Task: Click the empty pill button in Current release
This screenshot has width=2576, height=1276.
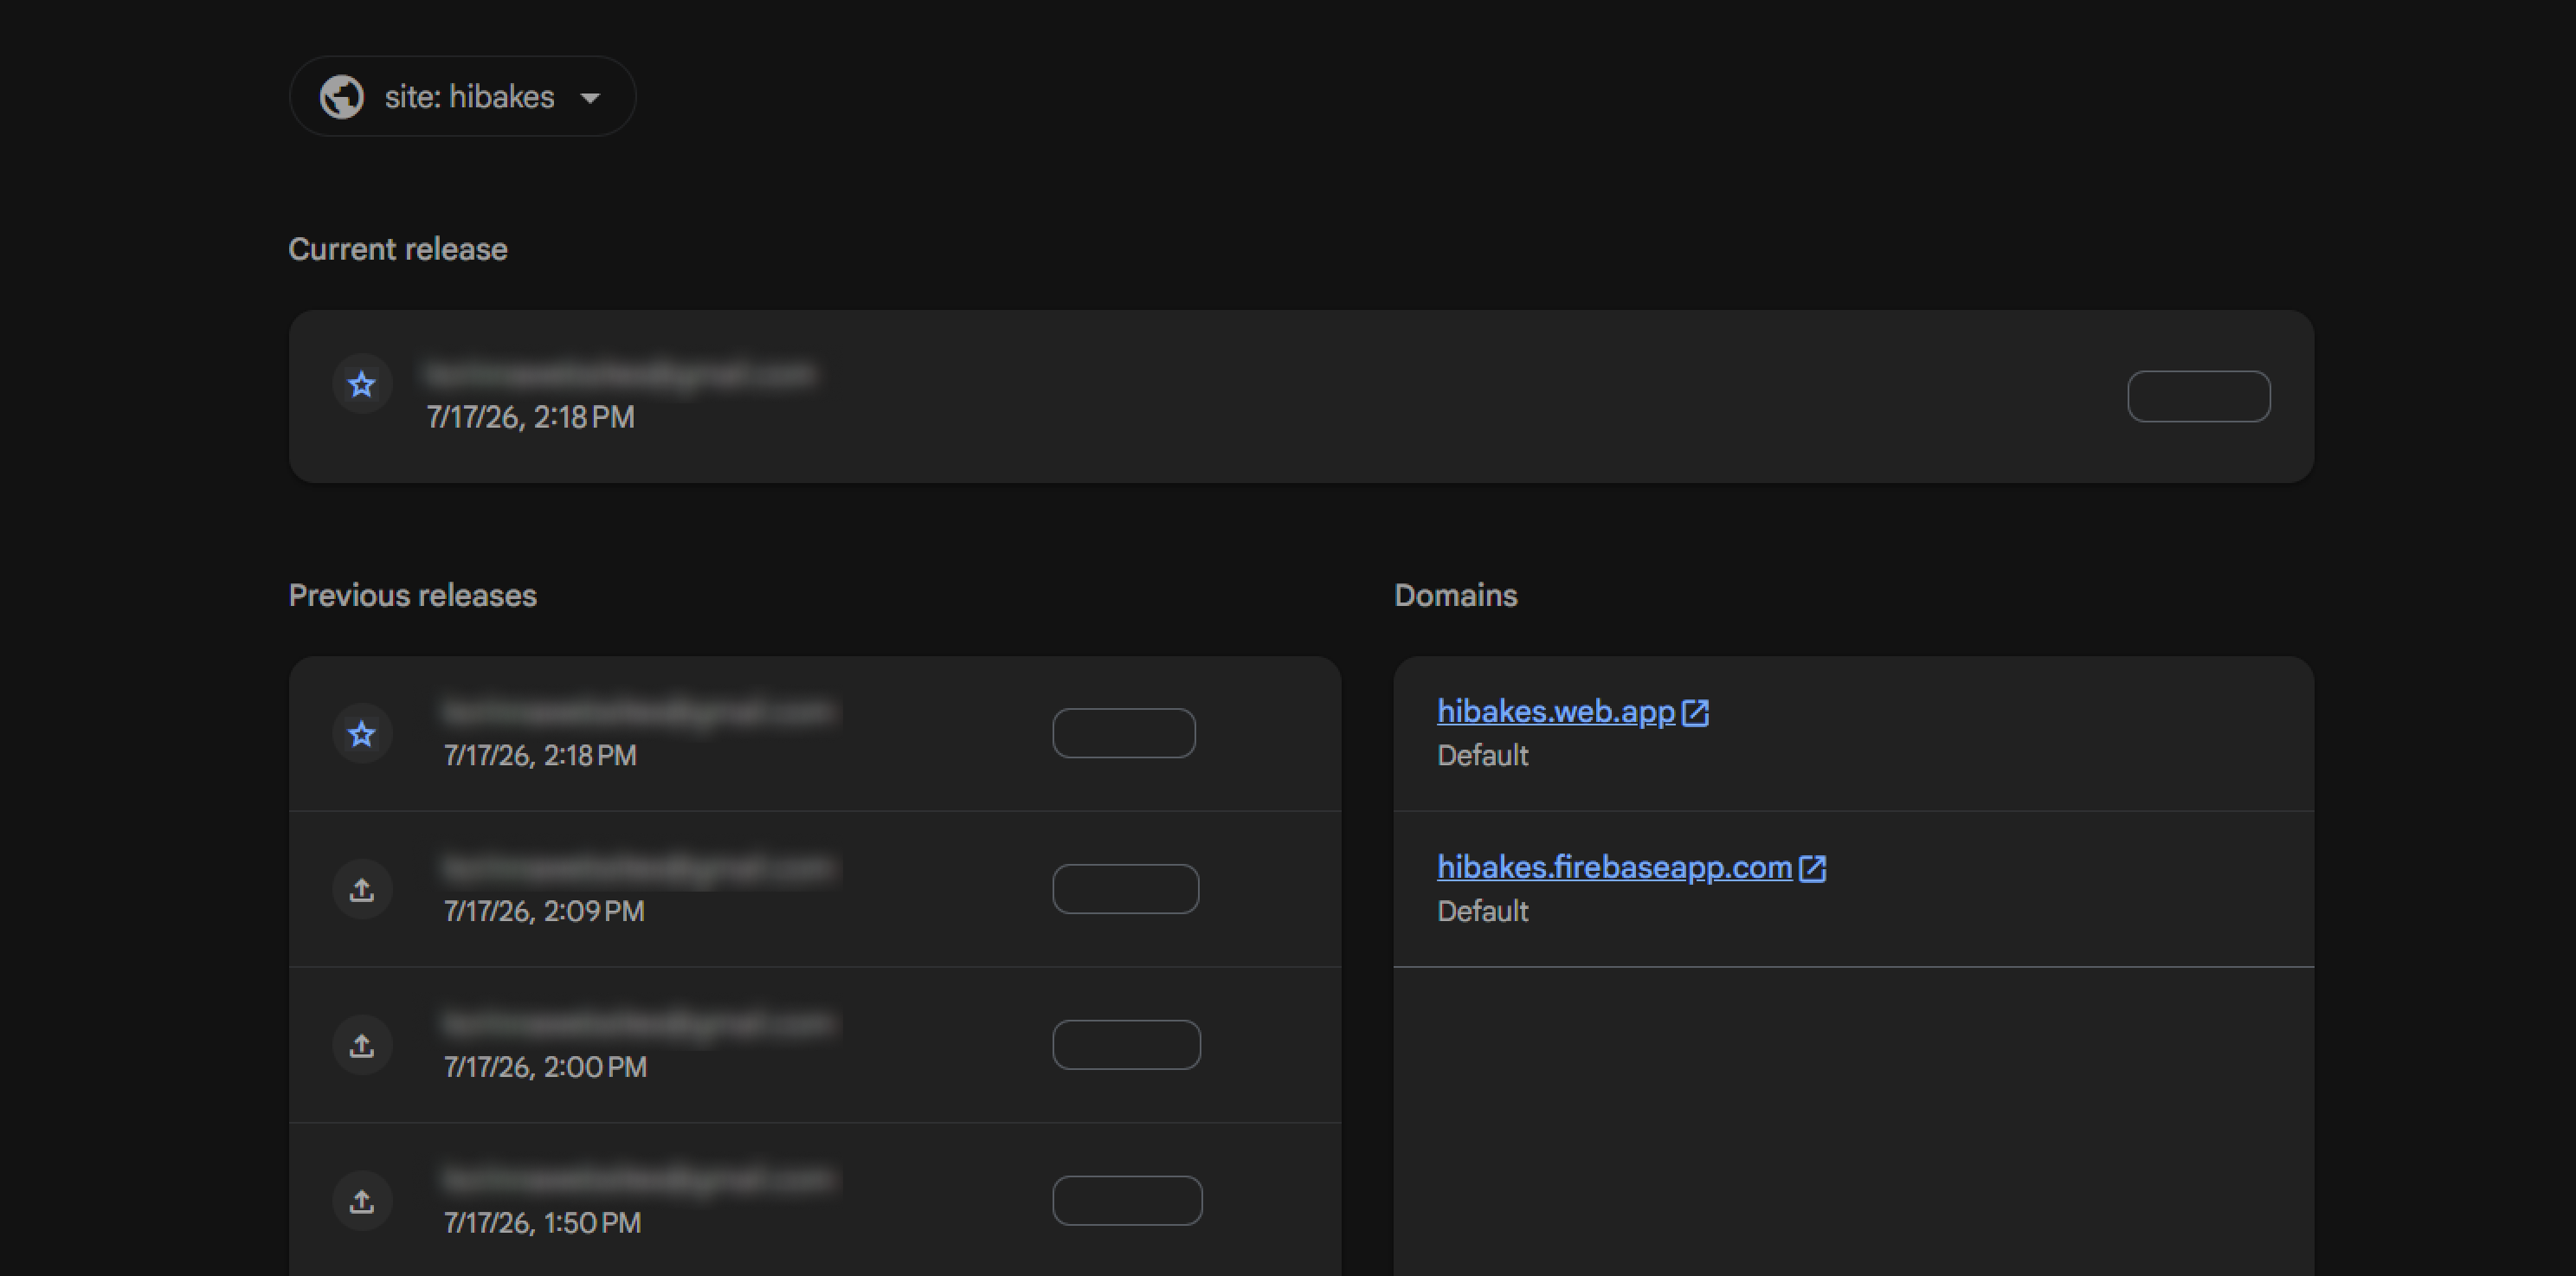Action: (x=2198, y=396)
